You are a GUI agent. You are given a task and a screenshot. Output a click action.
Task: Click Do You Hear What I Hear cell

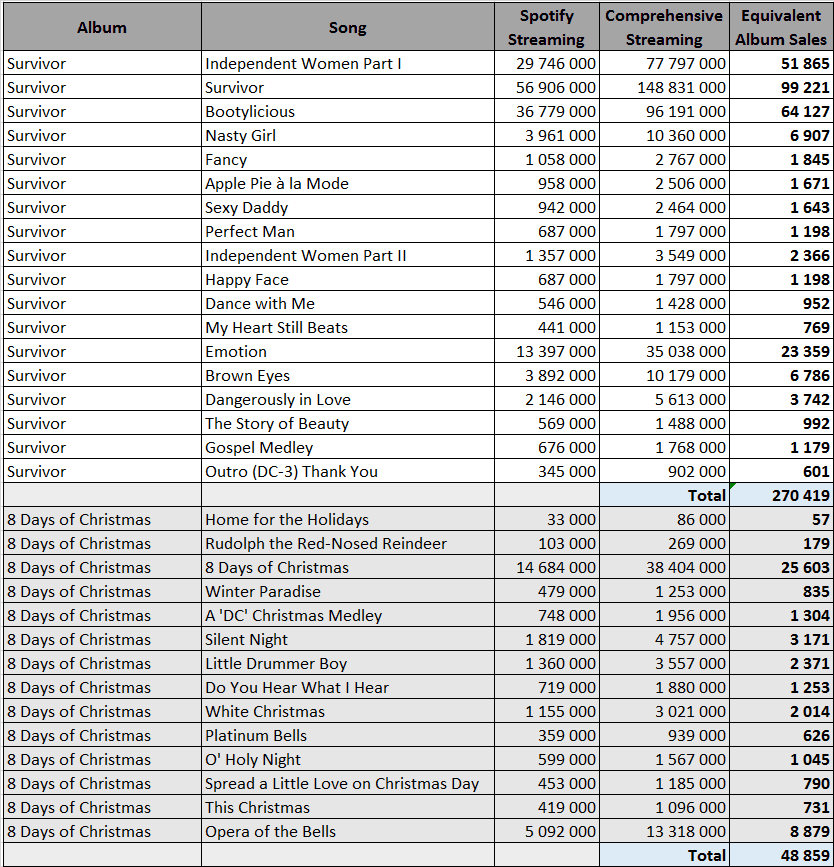348,687
